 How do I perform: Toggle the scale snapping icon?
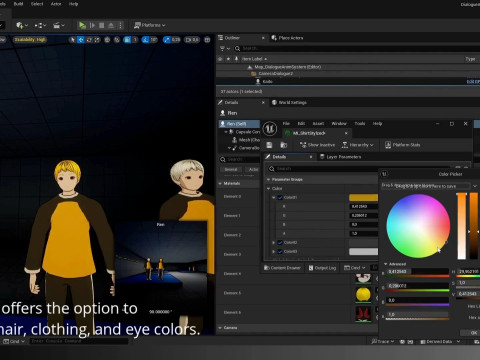click(166, 40)
